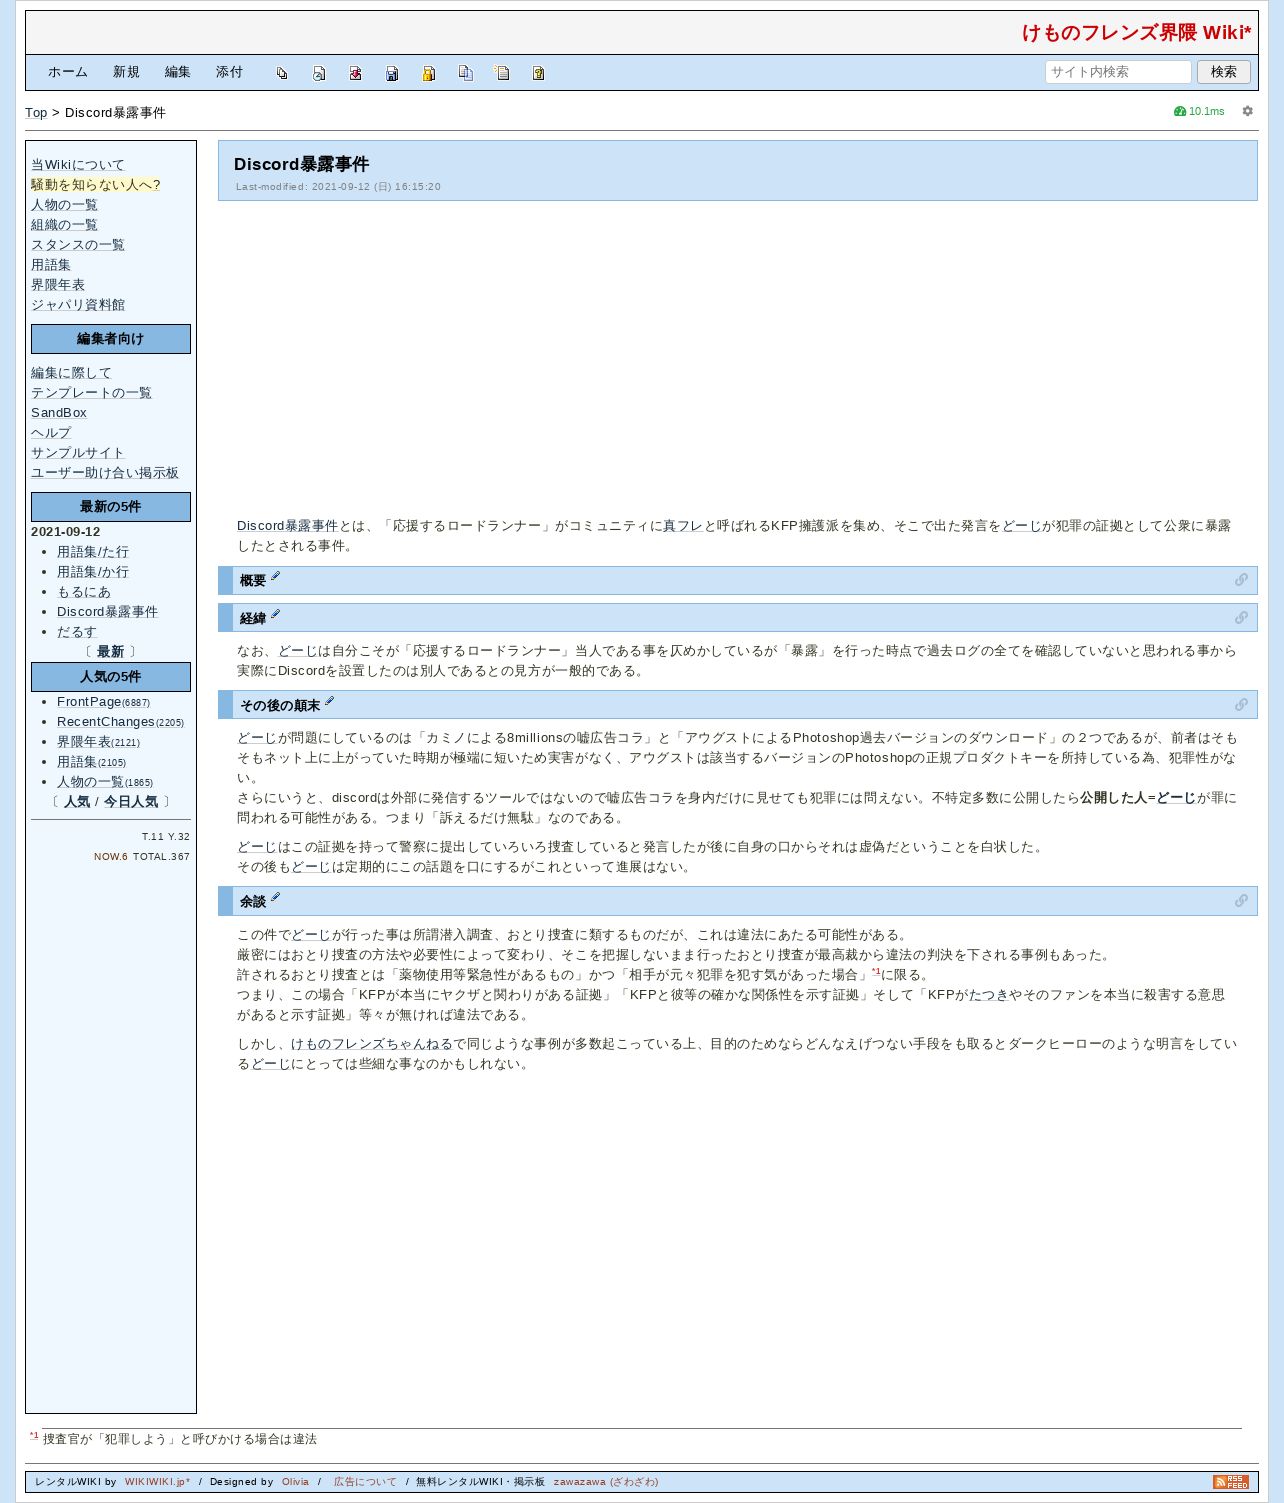Open 騒動を知らない人へ? sidebar link
This screenshot has height=1503, width=1284.
96,185
